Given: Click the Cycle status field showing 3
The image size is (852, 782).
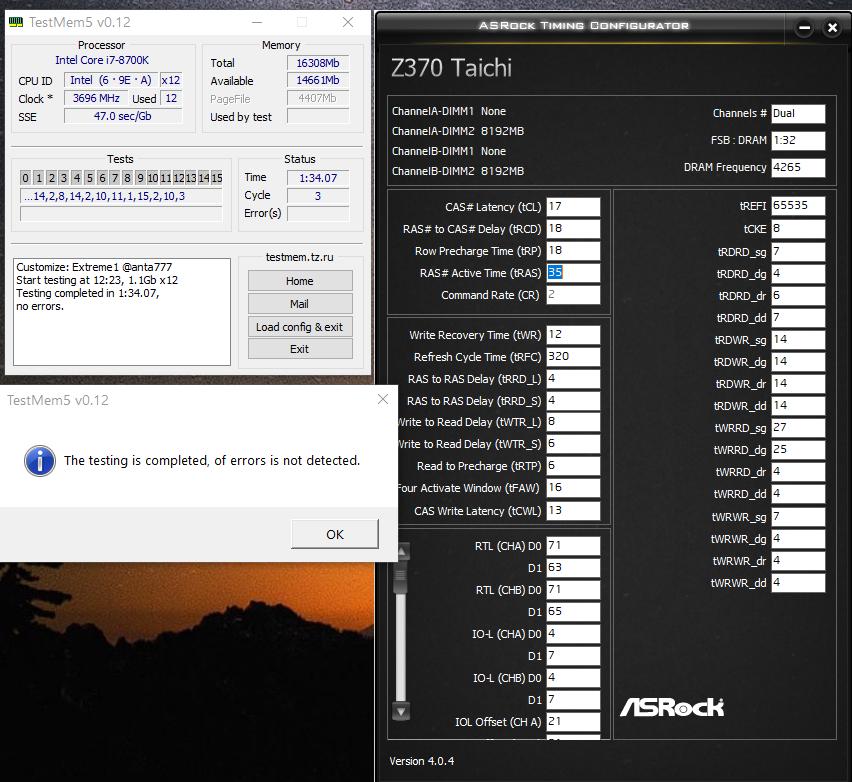Looking at the screenshot, I should coord(318,196).
